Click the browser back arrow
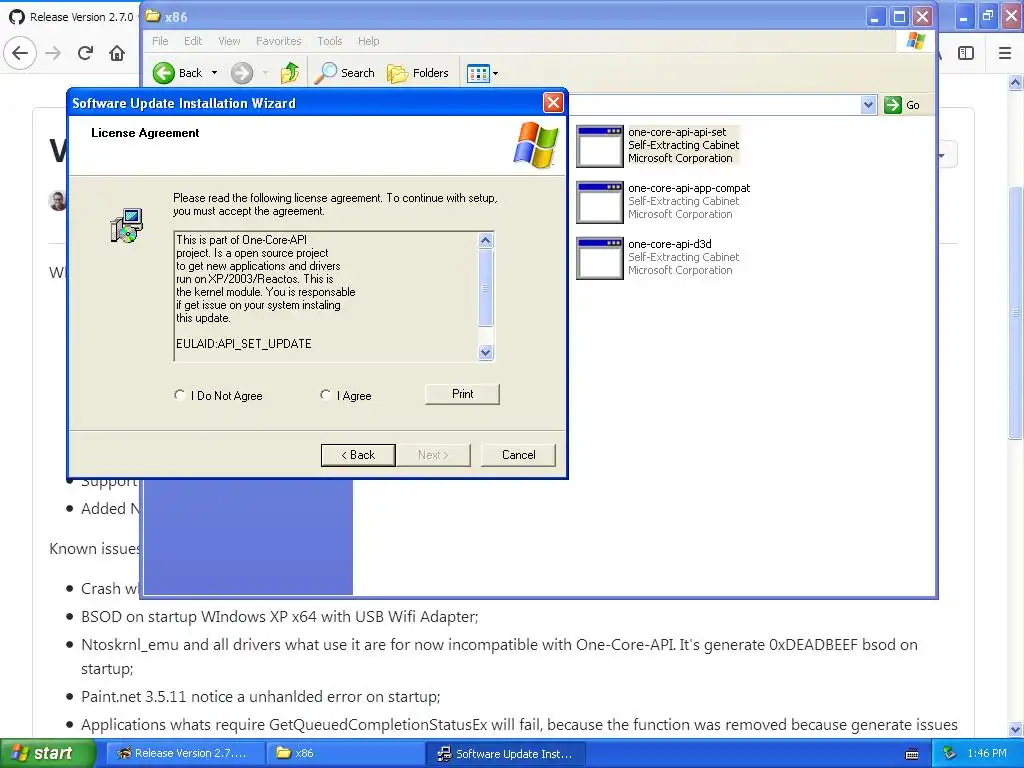 (x=20, y=53)
